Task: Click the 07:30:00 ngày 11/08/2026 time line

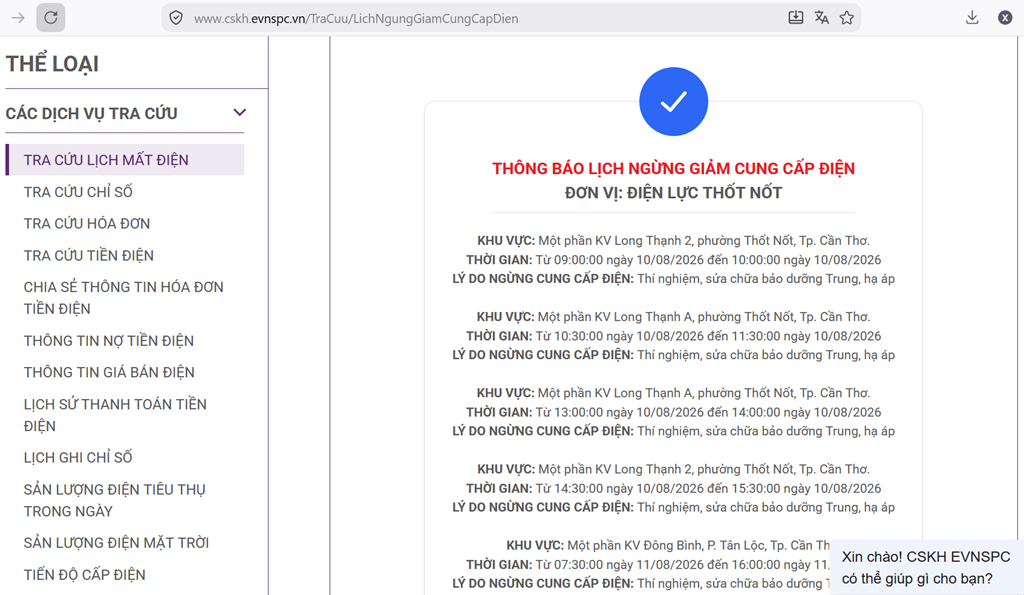Action: (x=647, y=565)
